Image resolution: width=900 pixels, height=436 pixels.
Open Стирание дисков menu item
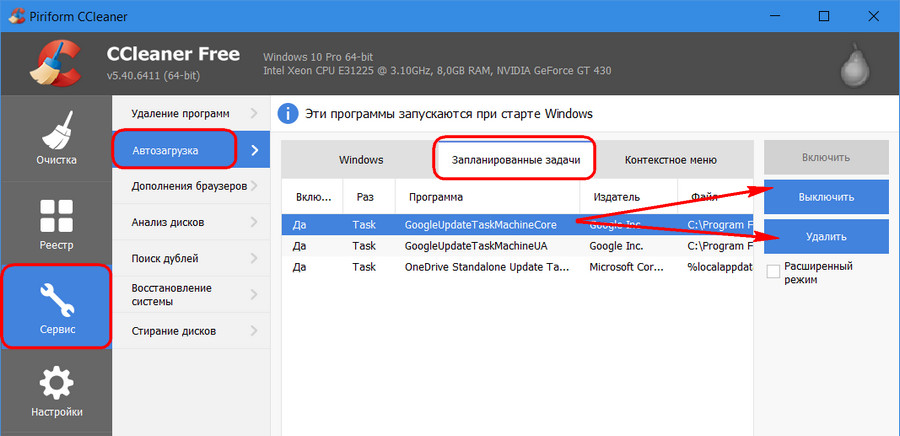coord(191,331)
